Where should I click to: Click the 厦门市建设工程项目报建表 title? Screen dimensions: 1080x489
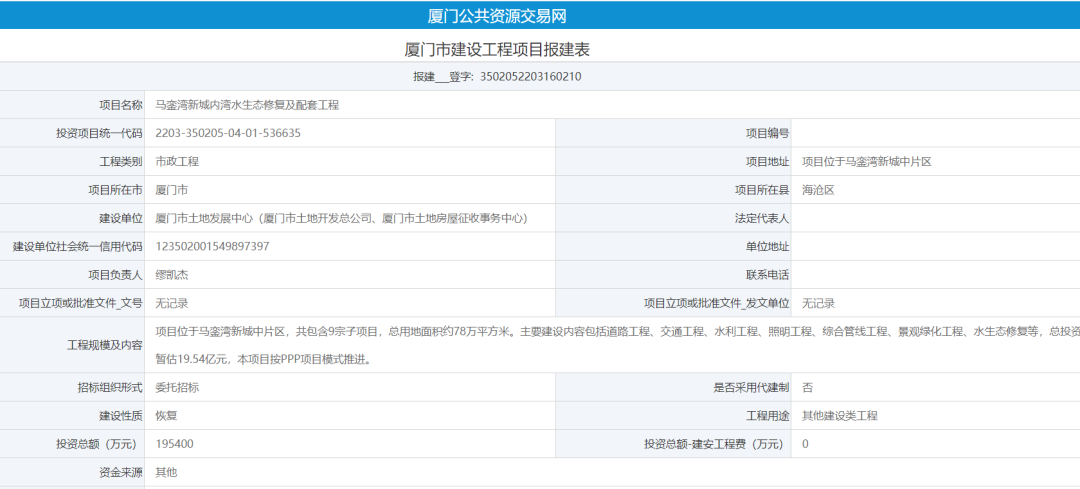coord(504,48)
